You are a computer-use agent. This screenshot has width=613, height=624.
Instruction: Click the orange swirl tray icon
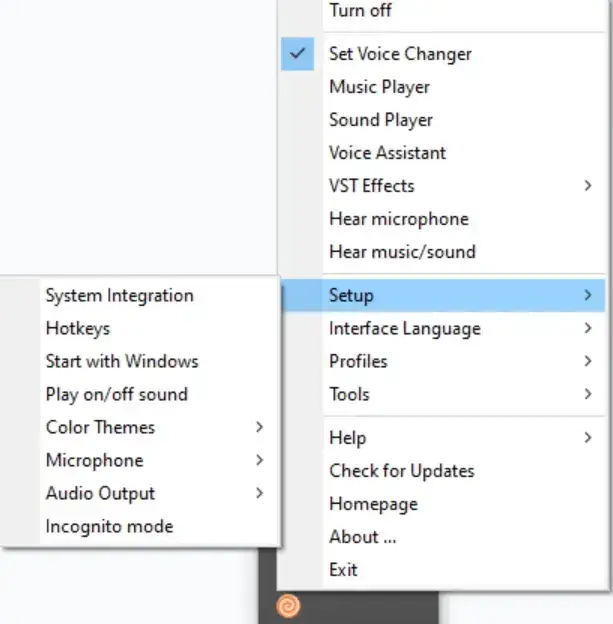[288, 606]
